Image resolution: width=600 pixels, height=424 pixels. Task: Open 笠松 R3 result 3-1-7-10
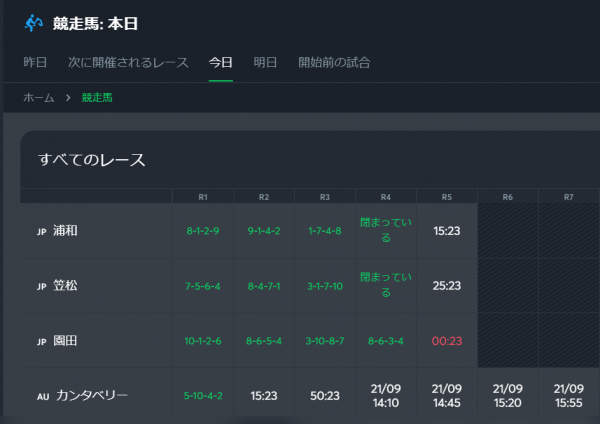click(325, 285)
